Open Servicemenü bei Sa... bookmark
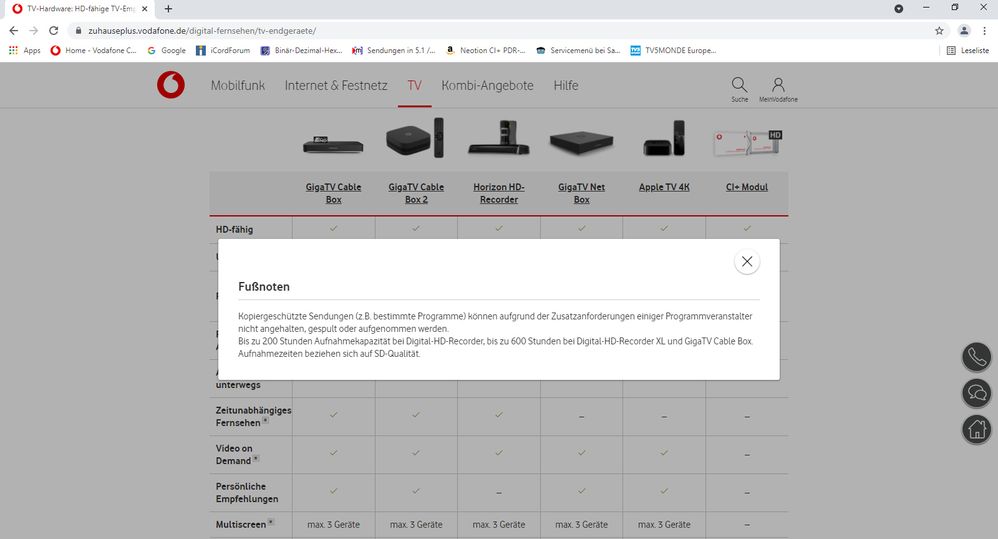 [x=578, y=50]
